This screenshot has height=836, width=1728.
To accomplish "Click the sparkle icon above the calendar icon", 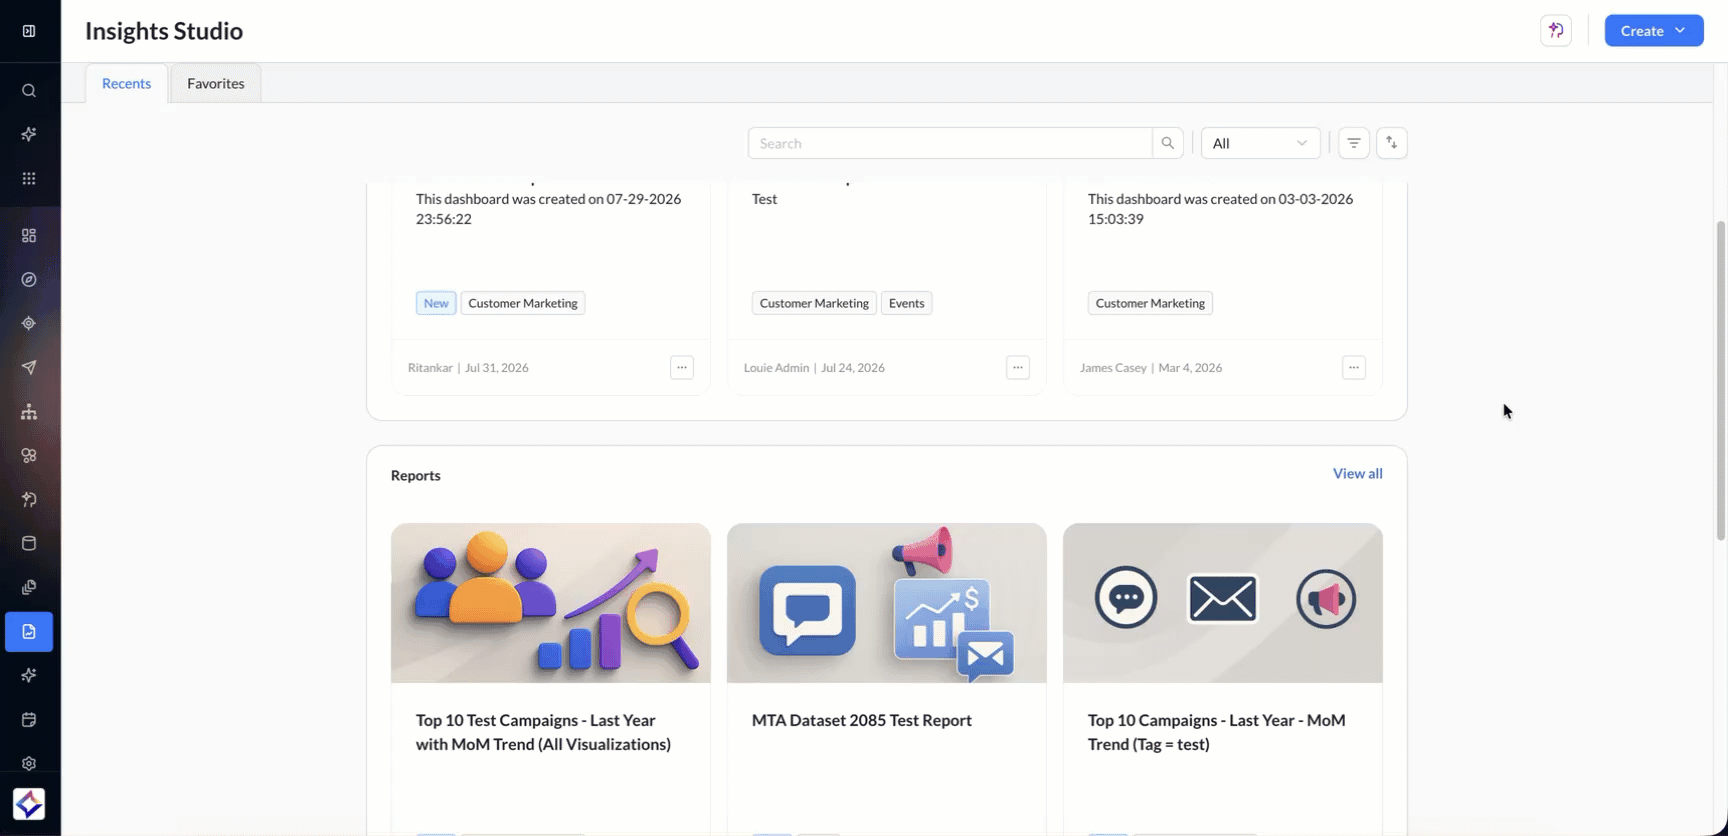I will (x=29, y=676).
